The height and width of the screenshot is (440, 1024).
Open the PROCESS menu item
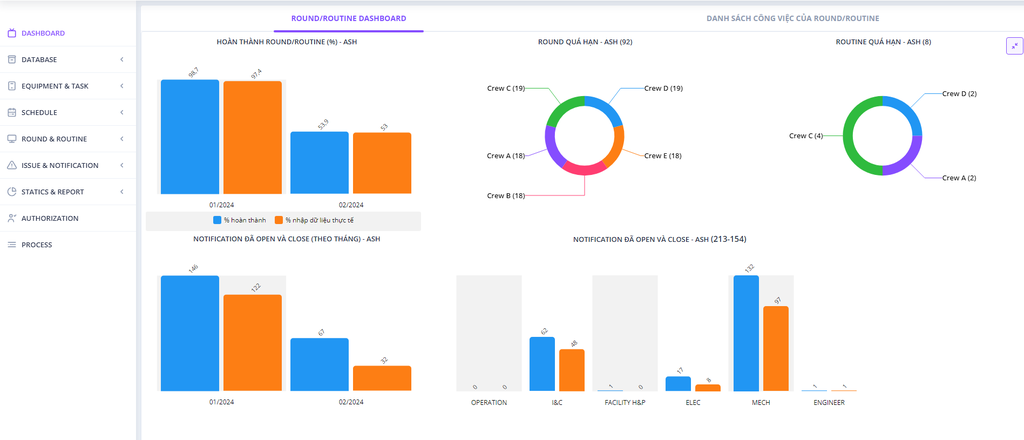coord(37,245)
